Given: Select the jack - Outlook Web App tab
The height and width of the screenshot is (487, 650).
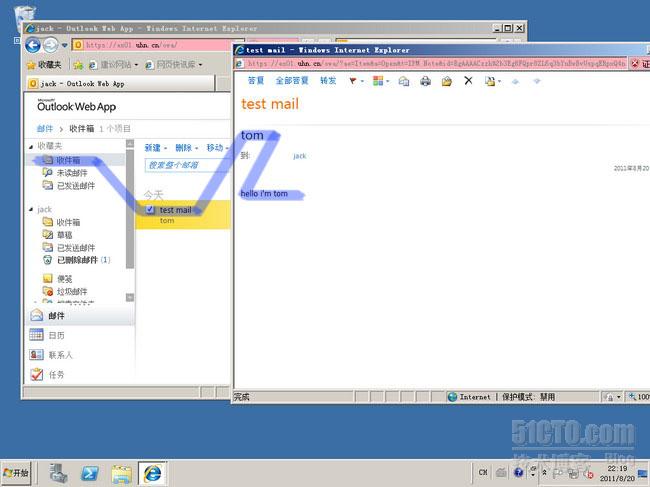Looking at the screenshot, I should [x=121, y=84].
